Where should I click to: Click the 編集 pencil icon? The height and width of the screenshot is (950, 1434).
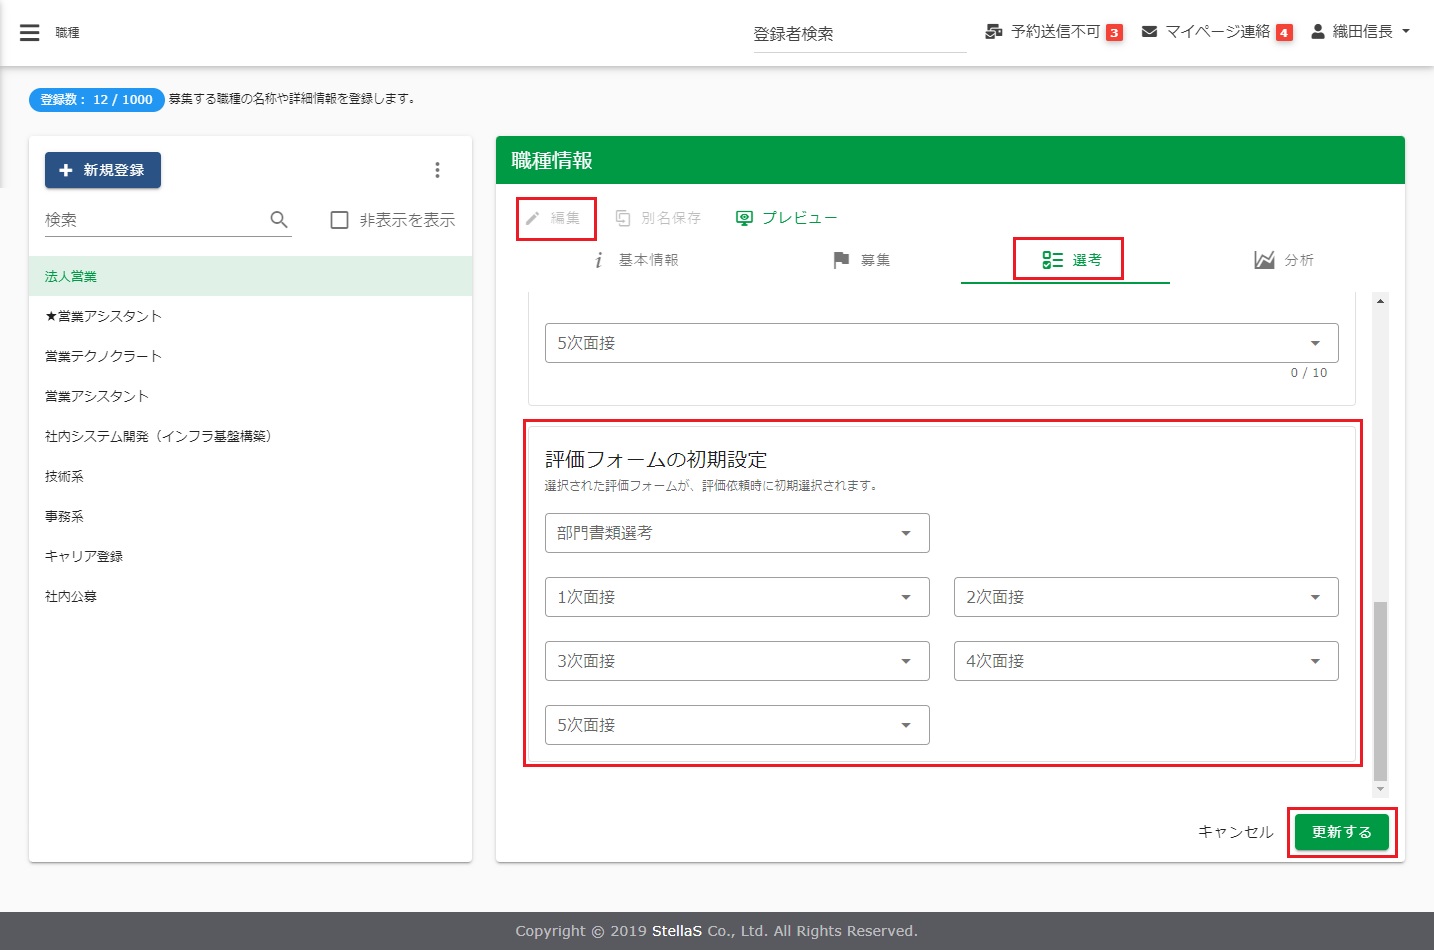point(533,218)
